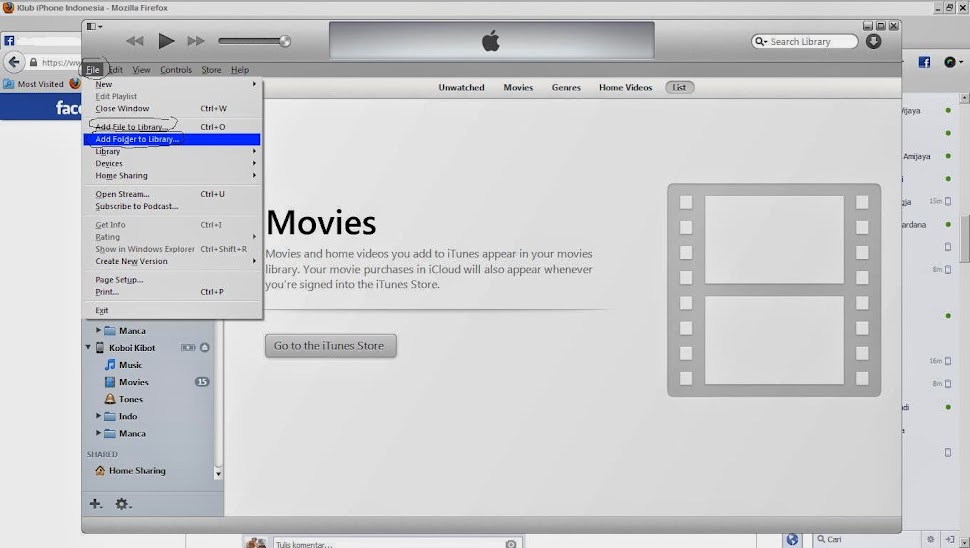Click Go to the iTunes Store button
This screenshot has height=548, width=970.
(x=330, y=346)
